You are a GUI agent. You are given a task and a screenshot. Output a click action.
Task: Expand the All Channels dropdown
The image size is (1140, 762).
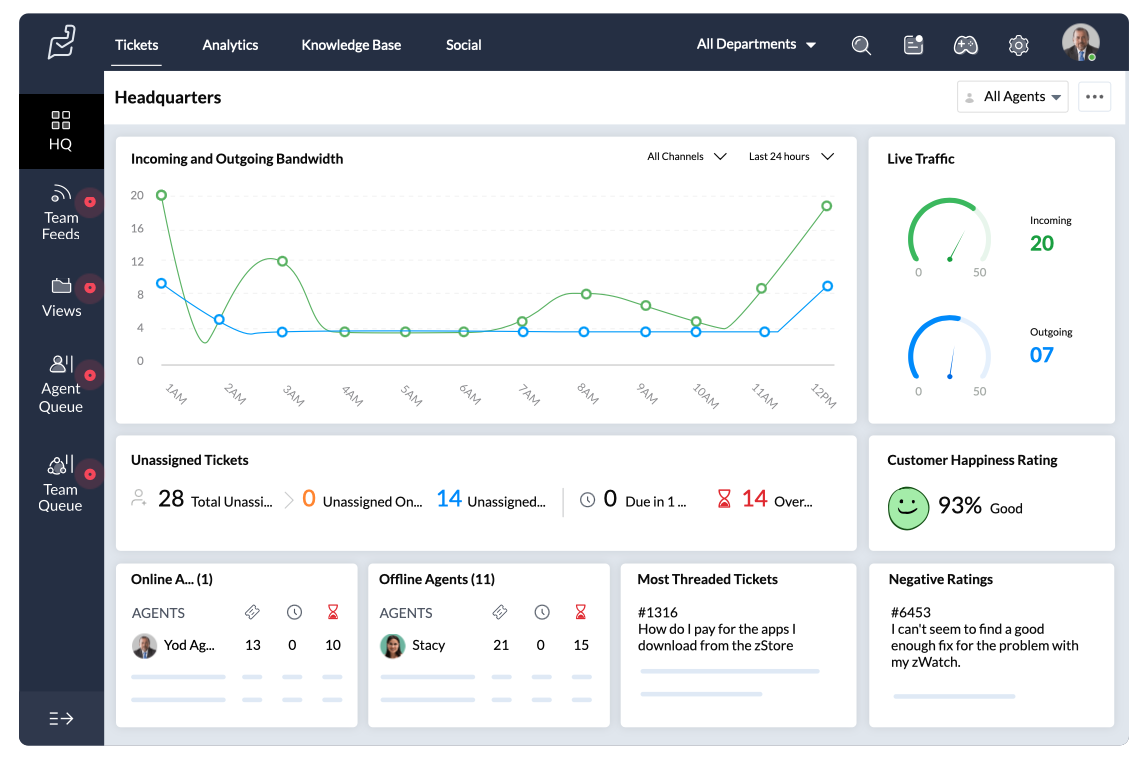[x=686, y=157]
